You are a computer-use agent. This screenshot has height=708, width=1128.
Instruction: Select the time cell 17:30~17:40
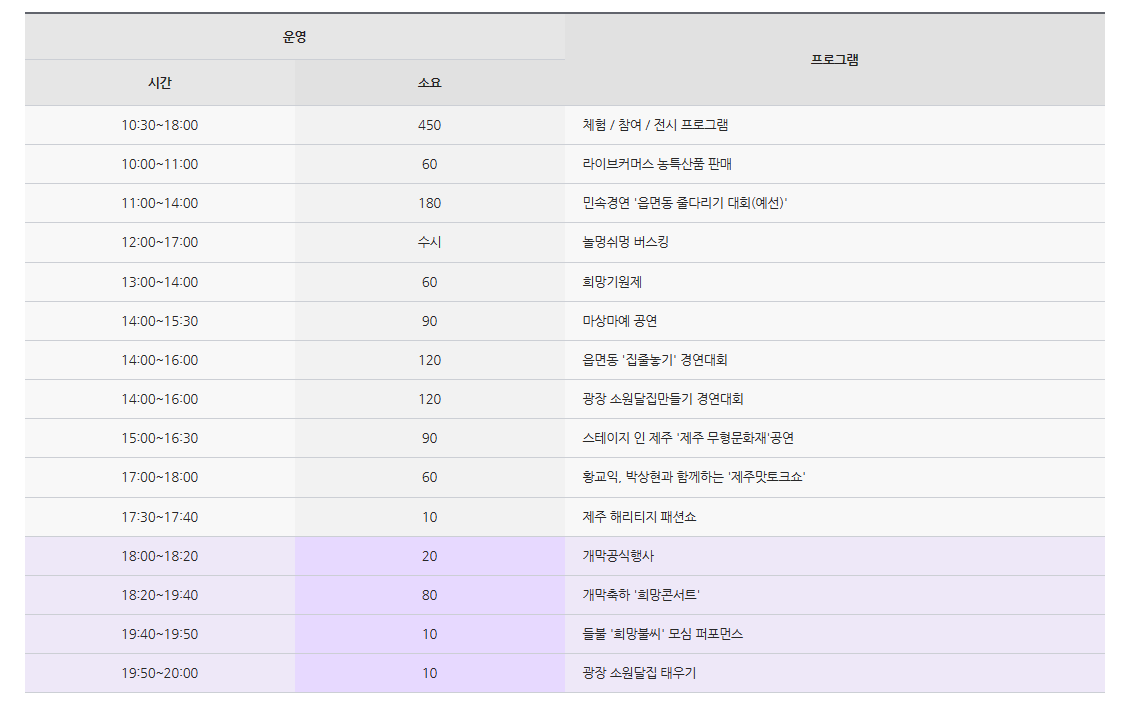(160, 517)
